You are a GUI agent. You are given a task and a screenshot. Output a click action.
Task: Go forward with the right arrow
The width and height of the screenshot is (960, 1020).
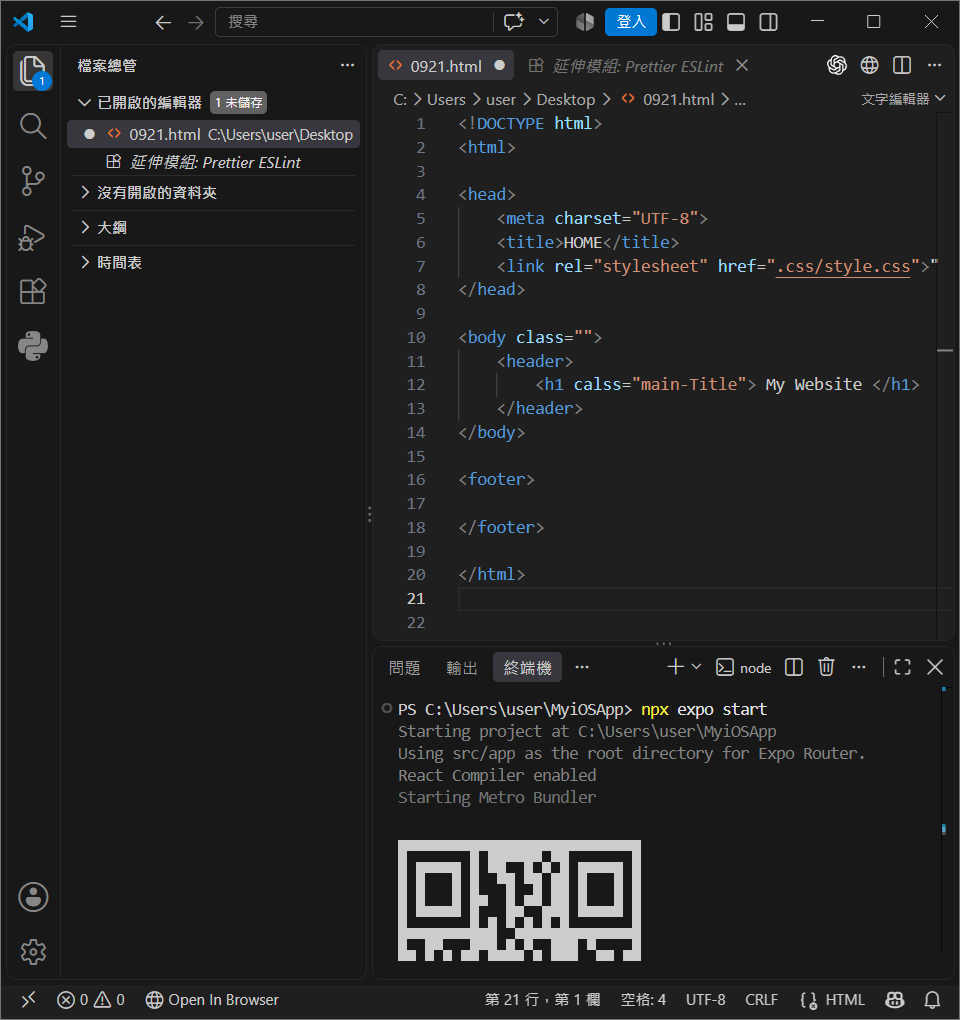click(x=196, y=23)
